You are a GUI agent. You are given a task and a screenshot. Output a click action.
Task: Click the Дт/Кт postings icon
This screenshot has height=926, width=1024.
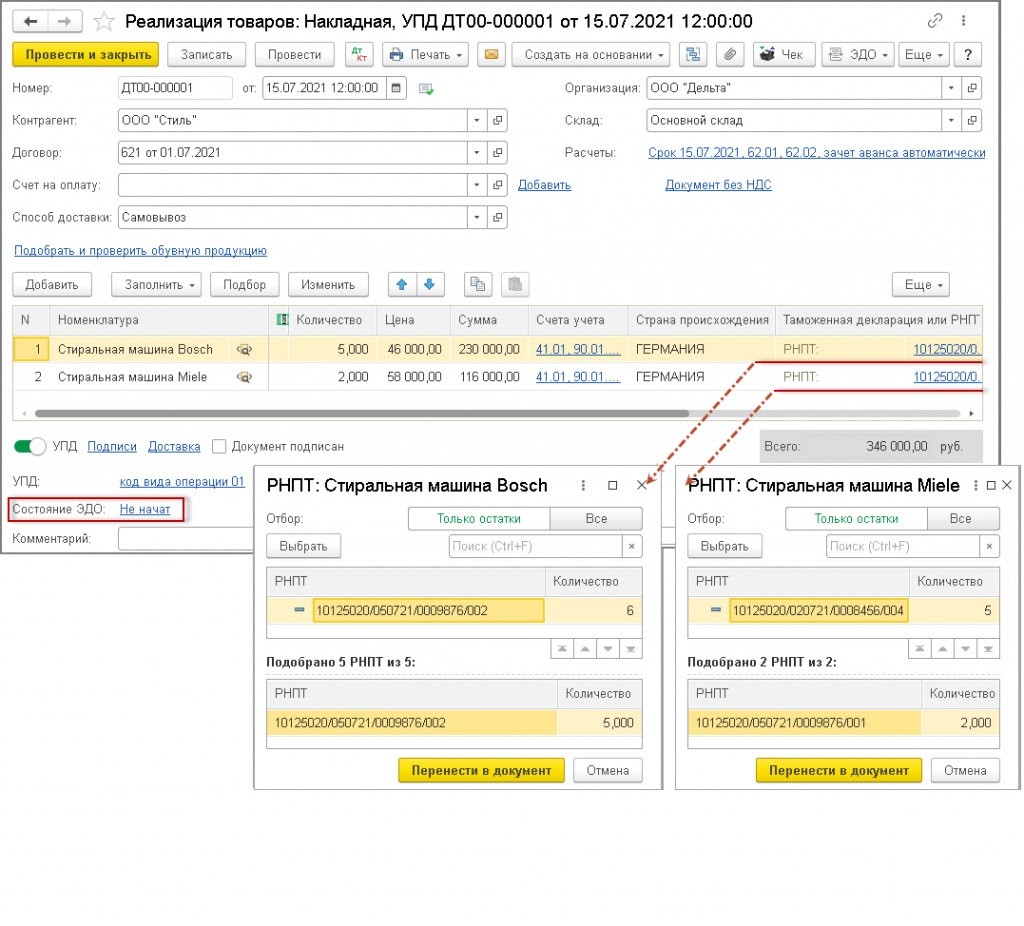tap(359, 55)
